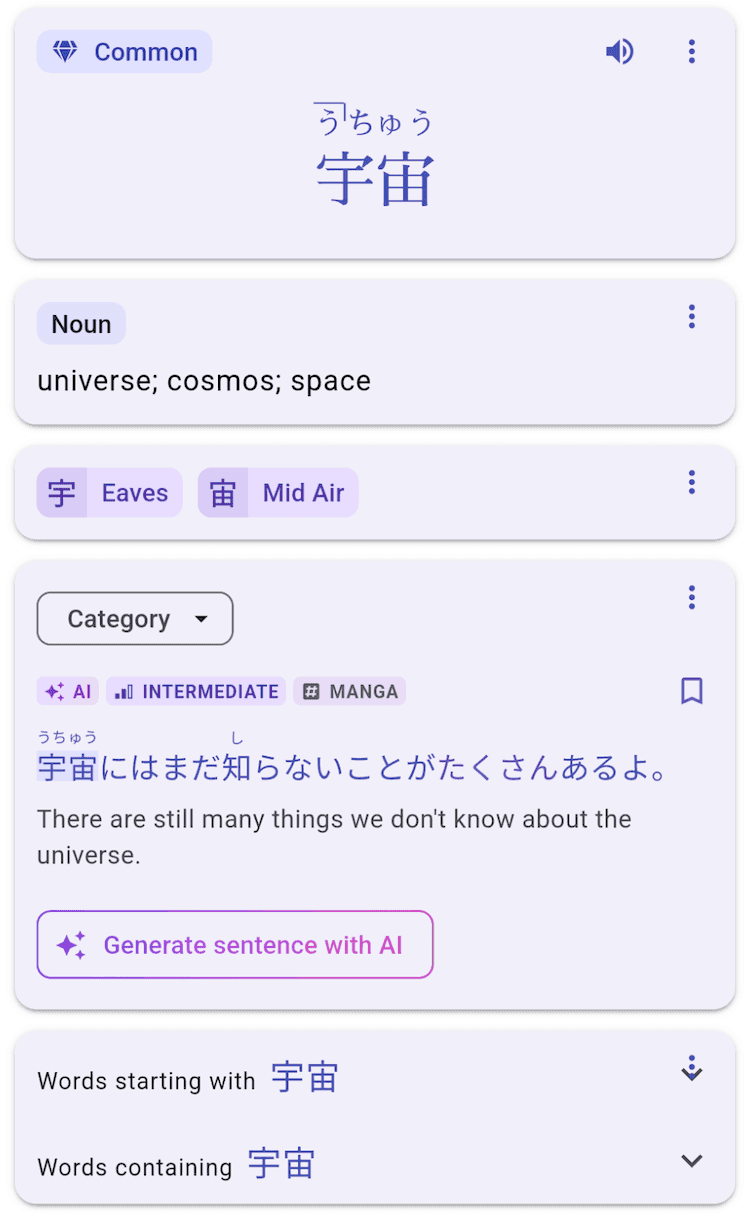This screenshot has width=750, height=1218.
Task: Click the INTERMEDIATE level tag
Action: pyautogui.click(x=196, y=692)
